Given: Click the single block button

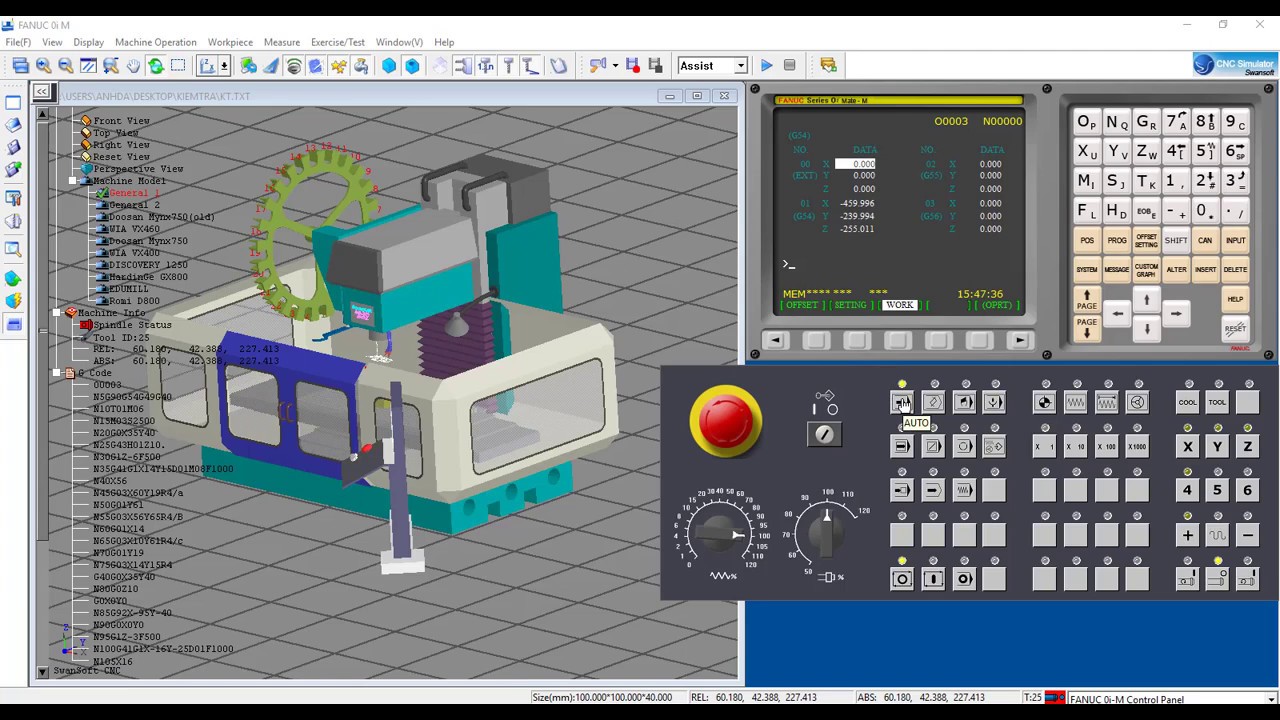Looking at the screenshot, I should click(902, 446).
